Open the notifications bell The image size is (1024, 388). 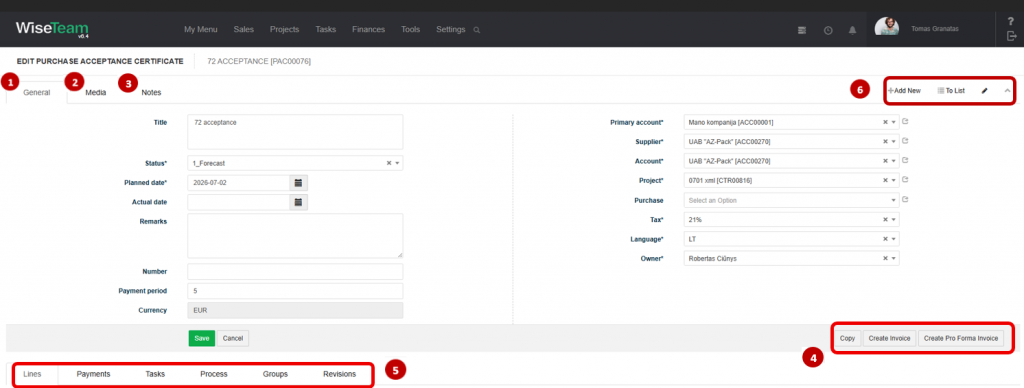[x=852, y=30]
